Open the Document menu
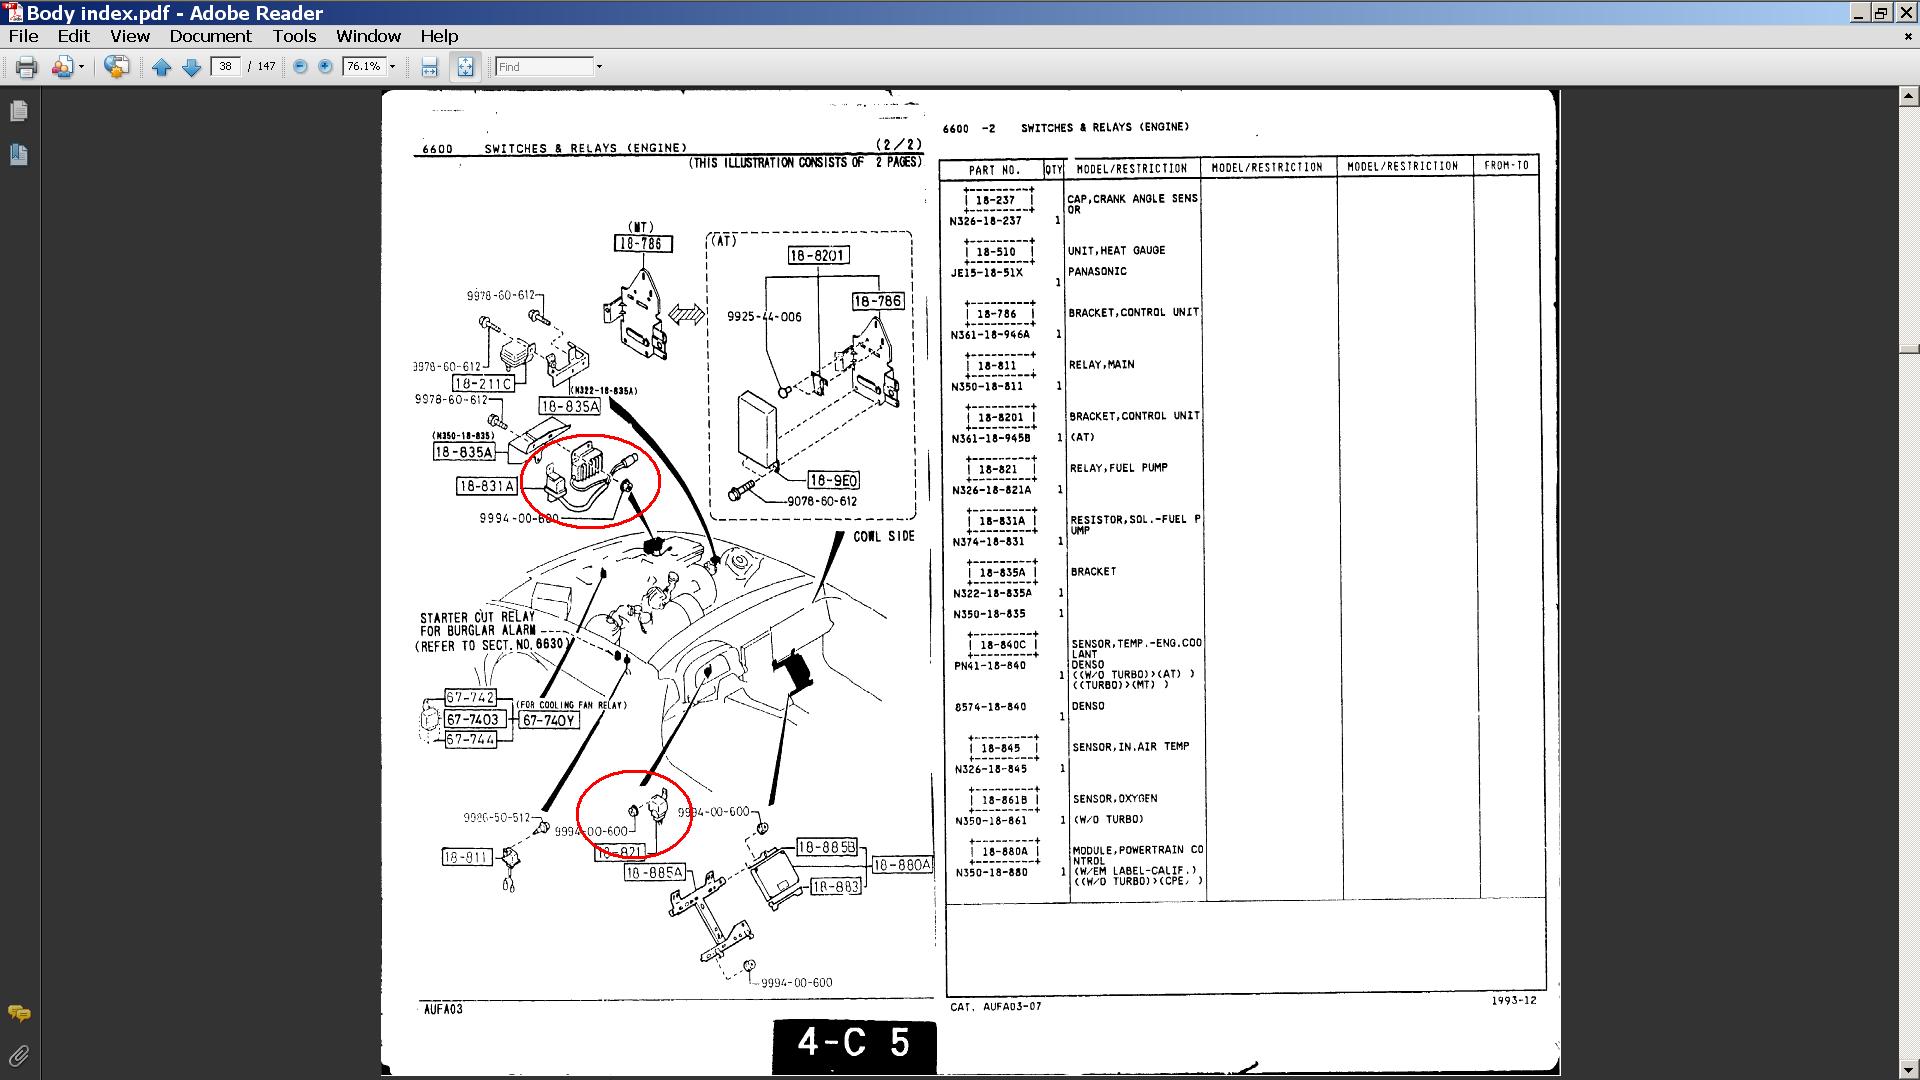 point(210,36)
